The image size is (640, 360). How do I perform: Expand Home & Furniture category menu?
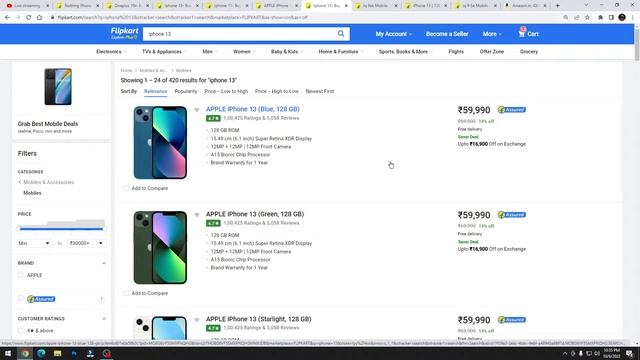click(x=341, y=52)
